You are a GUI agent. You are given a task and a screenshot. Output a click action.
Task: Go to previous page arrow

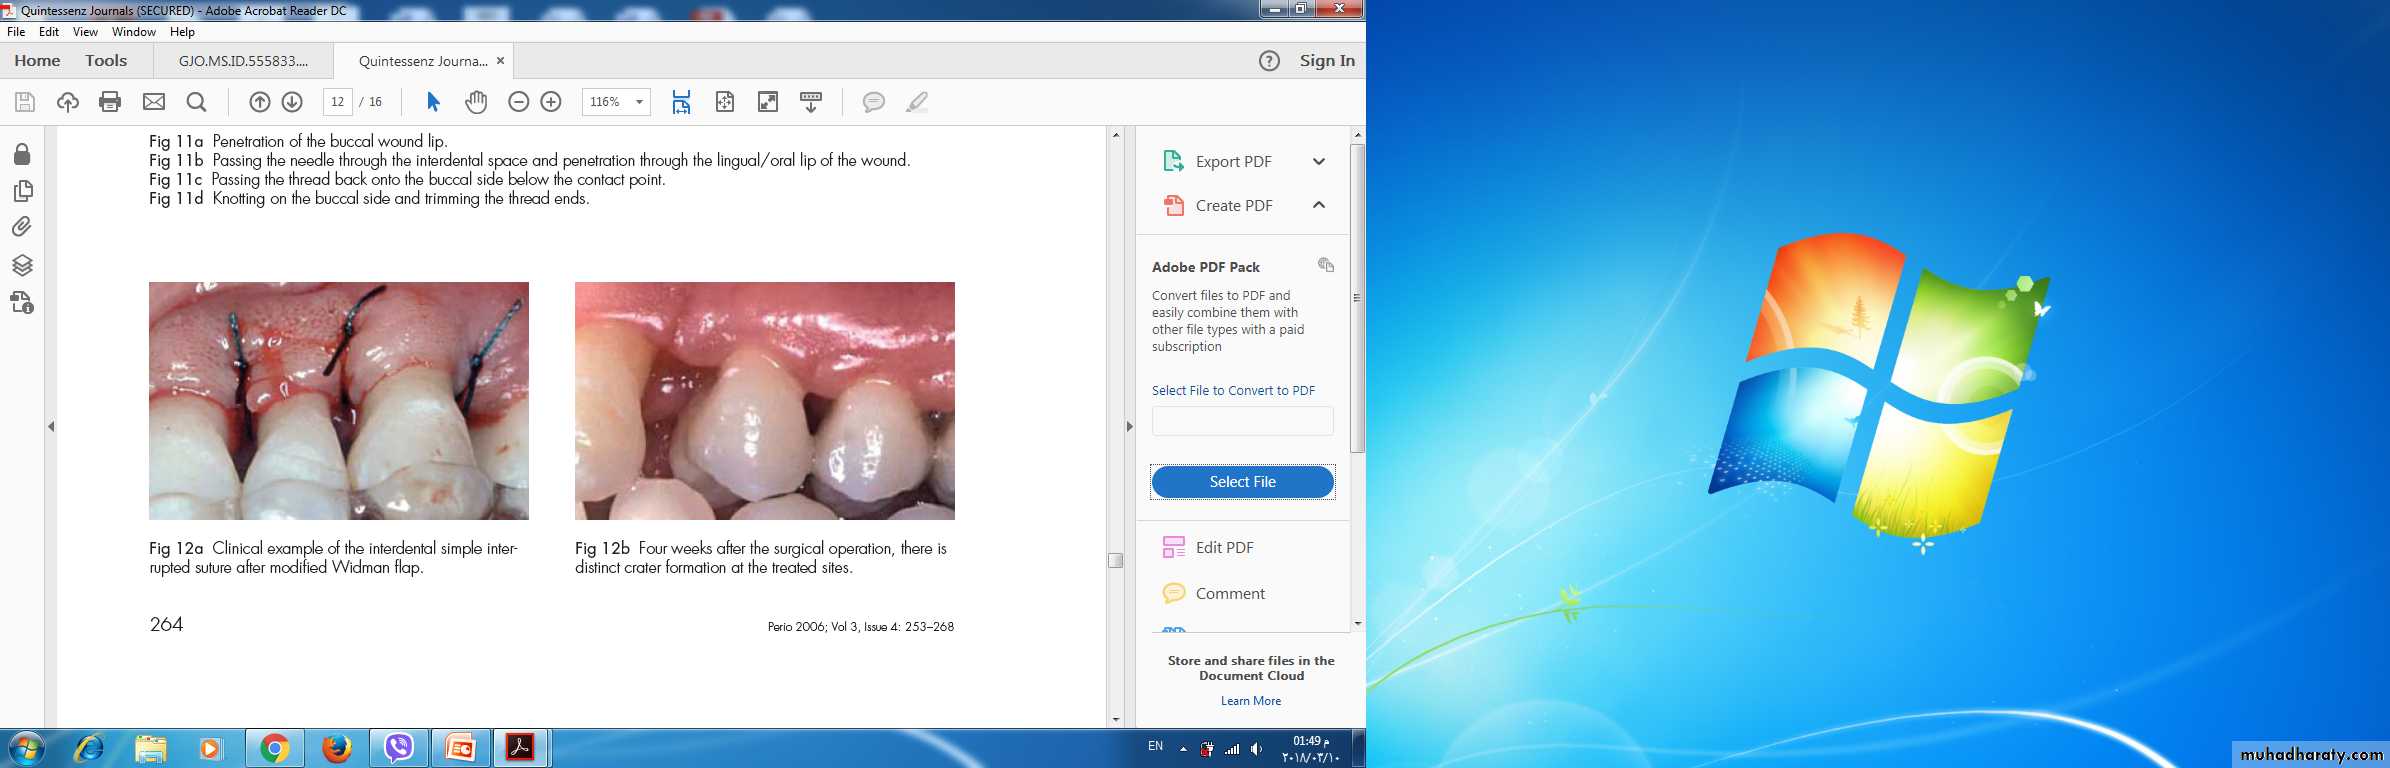[x=259, y=102]
